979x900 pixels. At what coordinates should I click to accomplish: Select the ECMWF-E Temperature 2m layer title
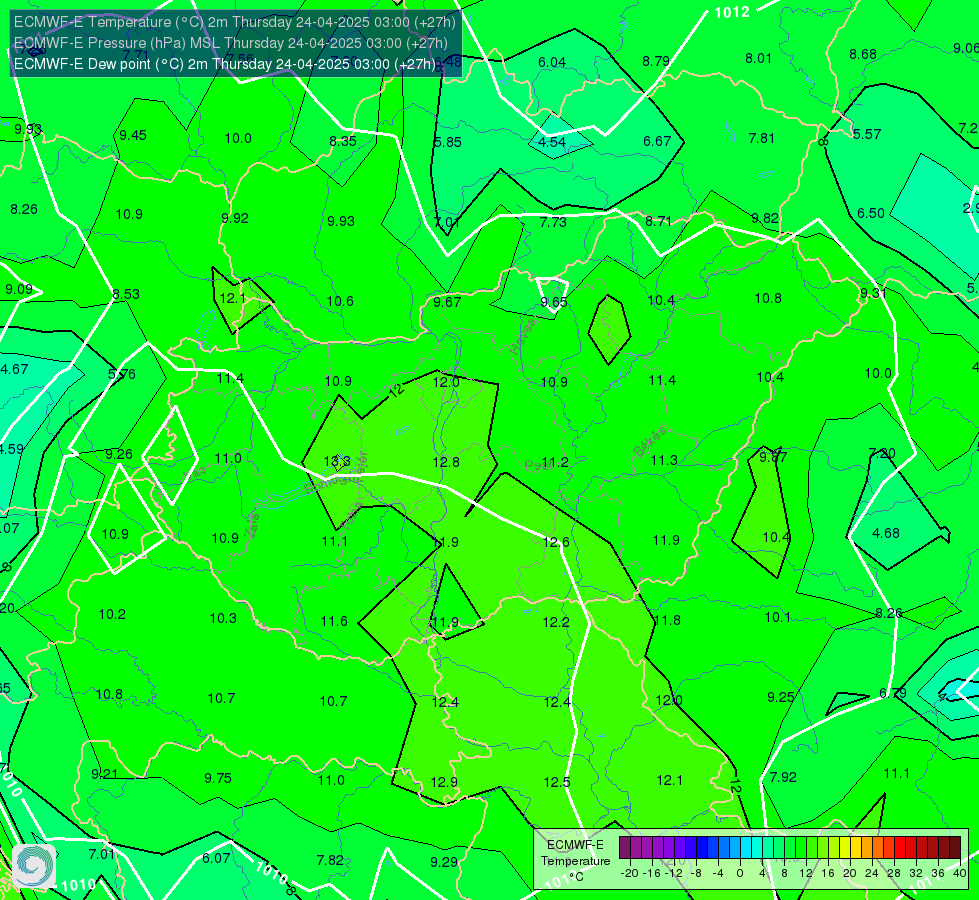coord(235,22)
